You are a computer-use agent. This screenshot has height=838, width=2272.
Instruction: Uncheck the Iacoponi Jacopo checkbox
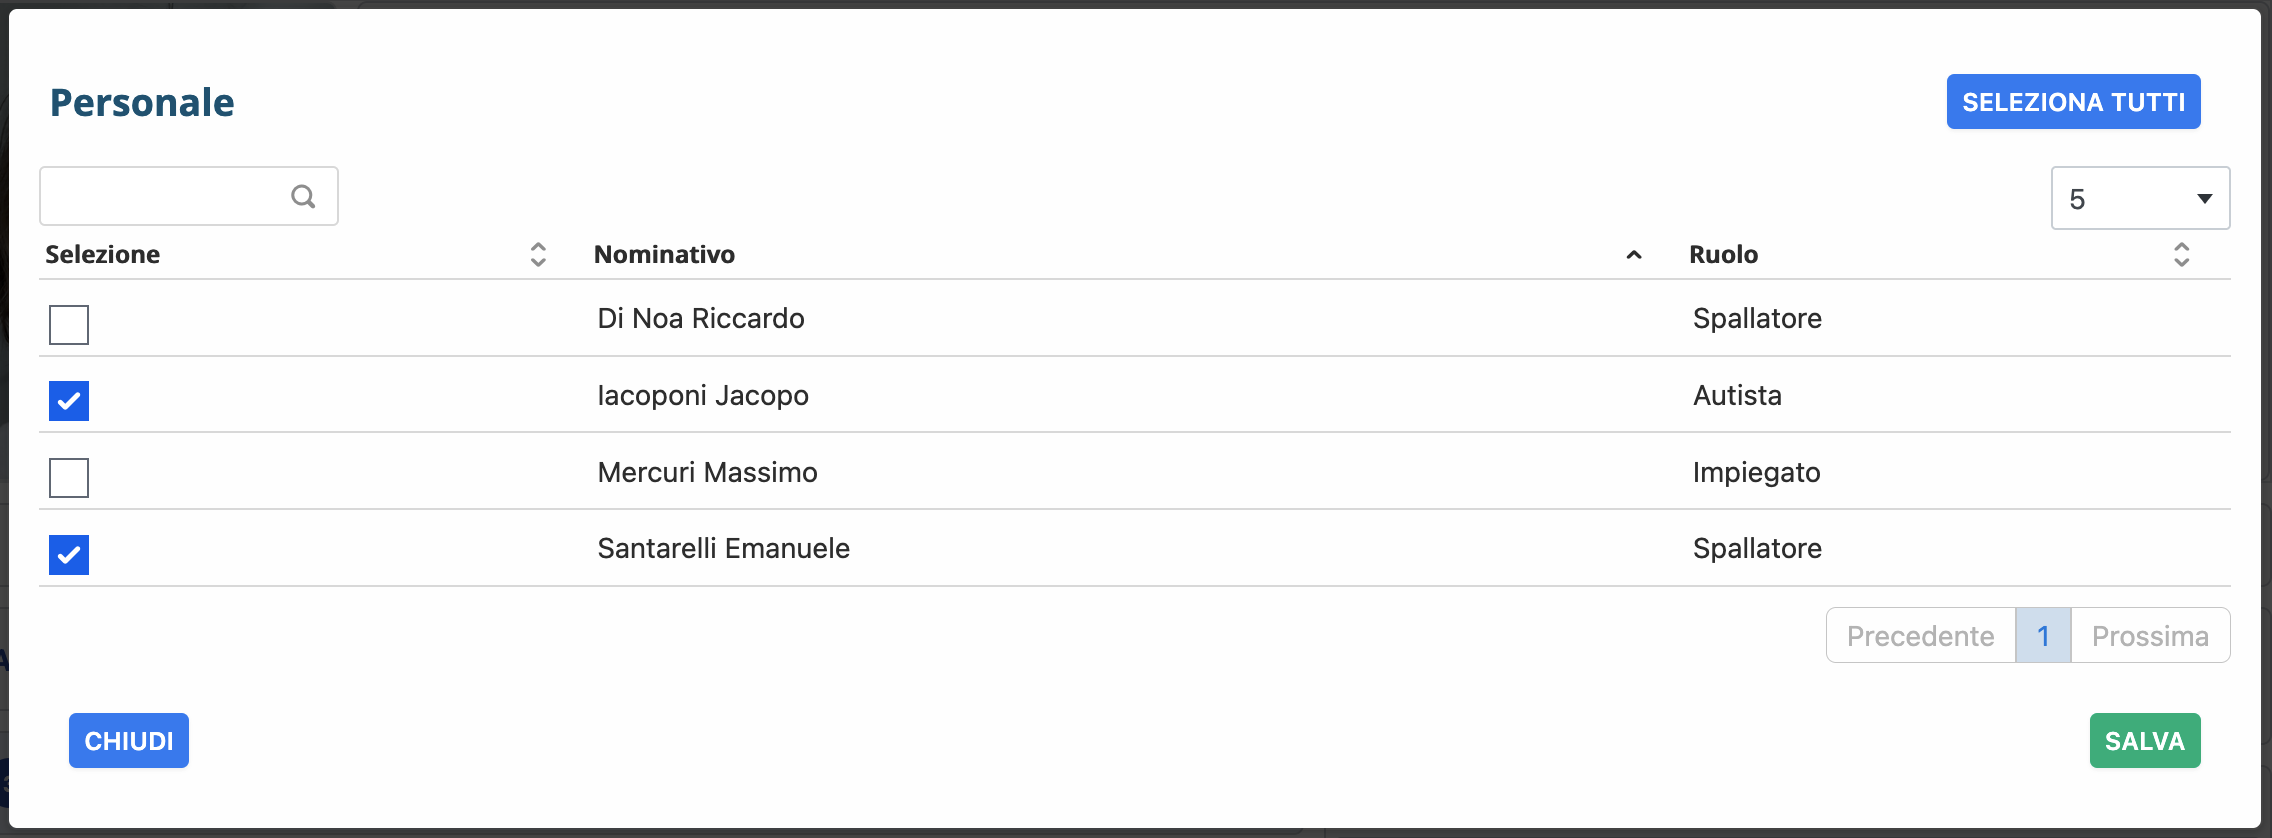(69, 401)
